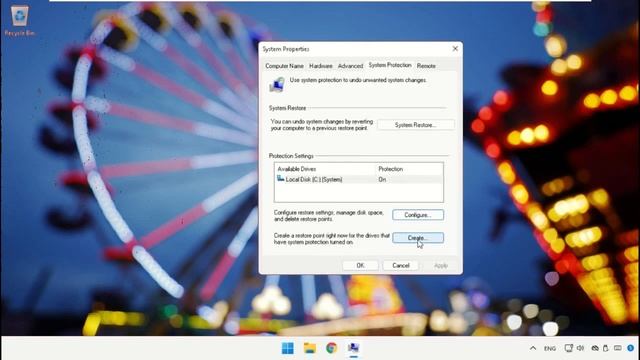Switch to the Remote tab
The image size is (640, 360).
pyautogui.click(x=426, y=66)
